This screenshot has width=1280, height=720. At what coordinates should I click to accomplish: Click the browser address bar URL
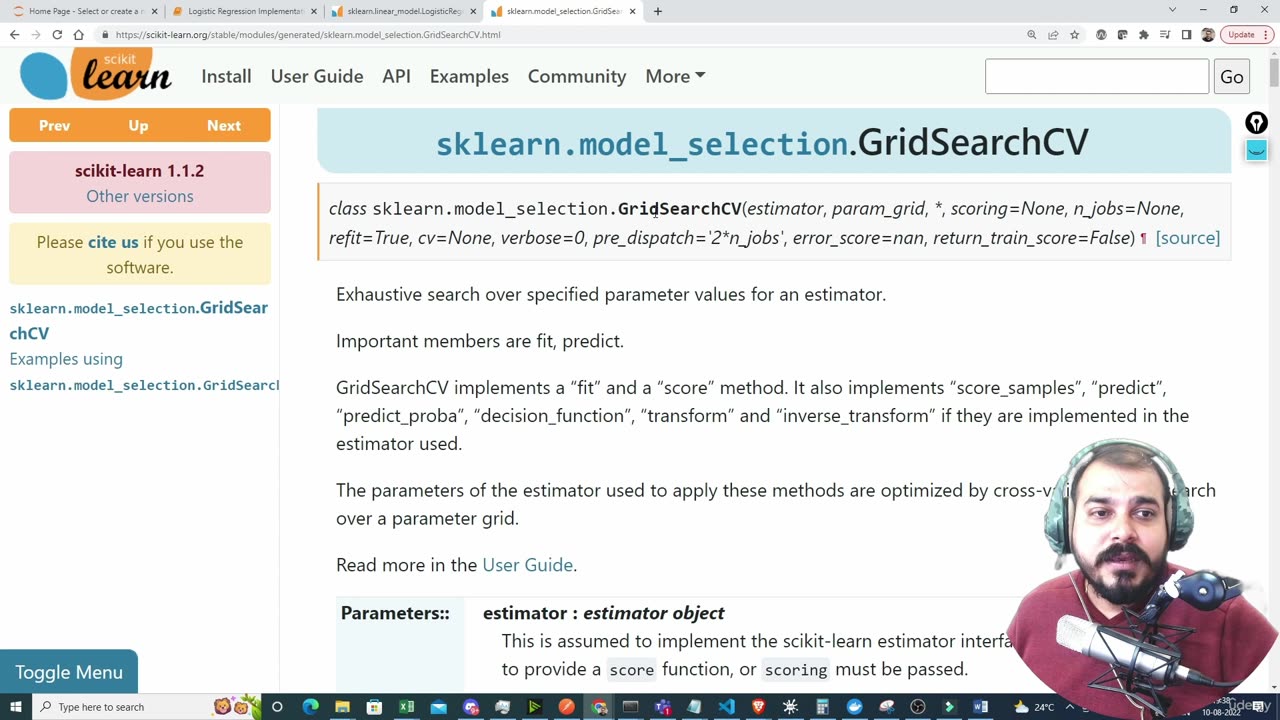pos(308,34)
